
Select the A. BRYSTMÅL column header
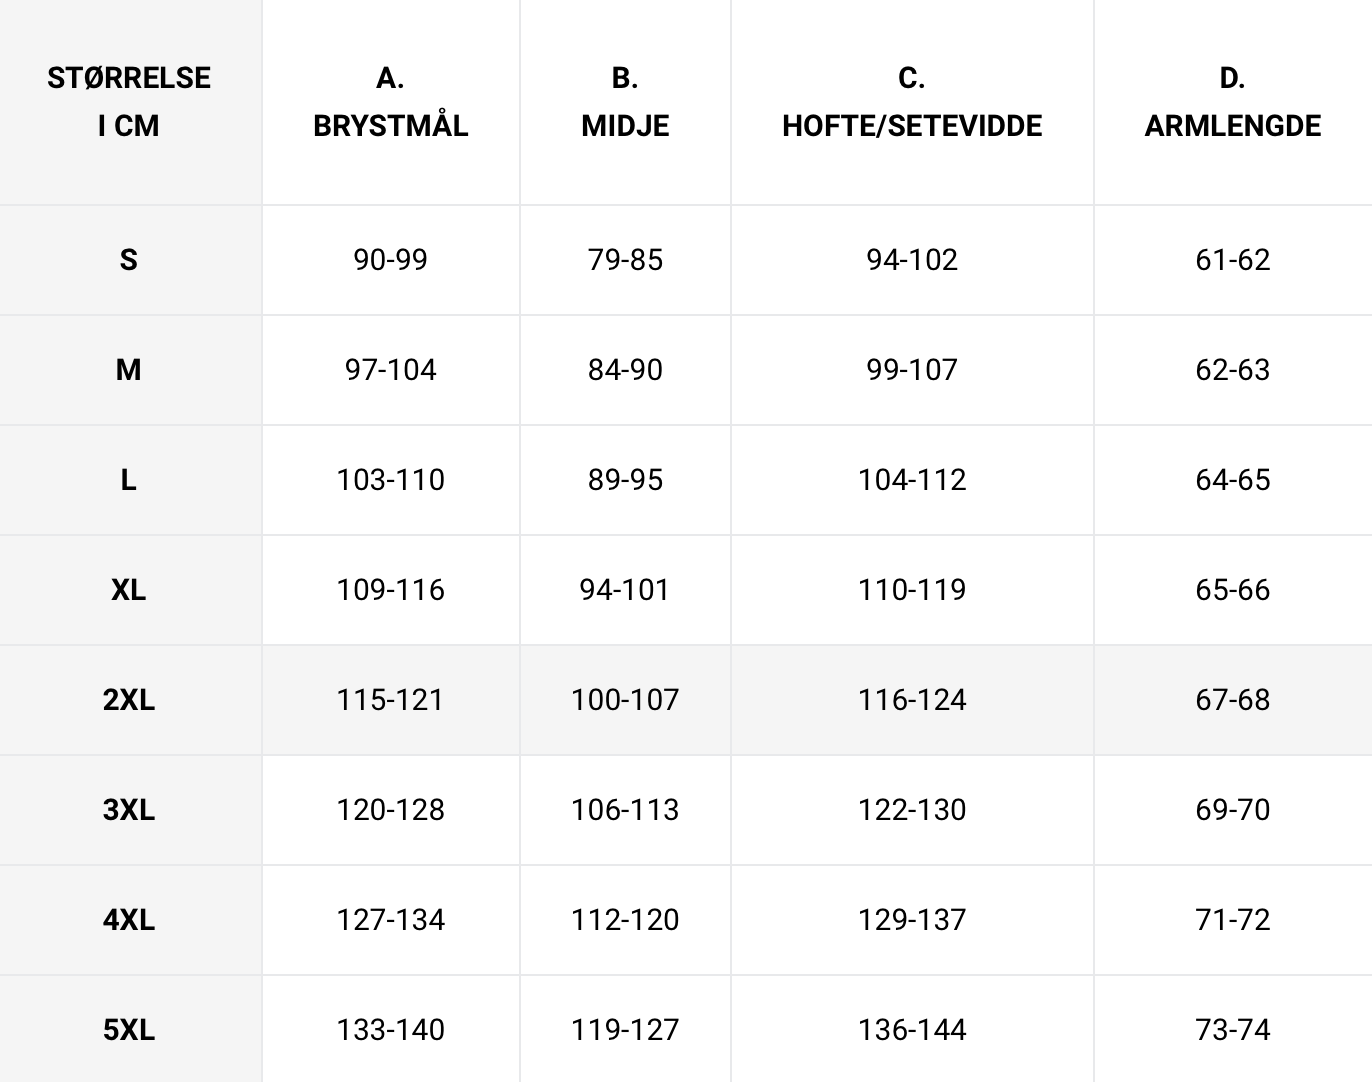(391, 102)
